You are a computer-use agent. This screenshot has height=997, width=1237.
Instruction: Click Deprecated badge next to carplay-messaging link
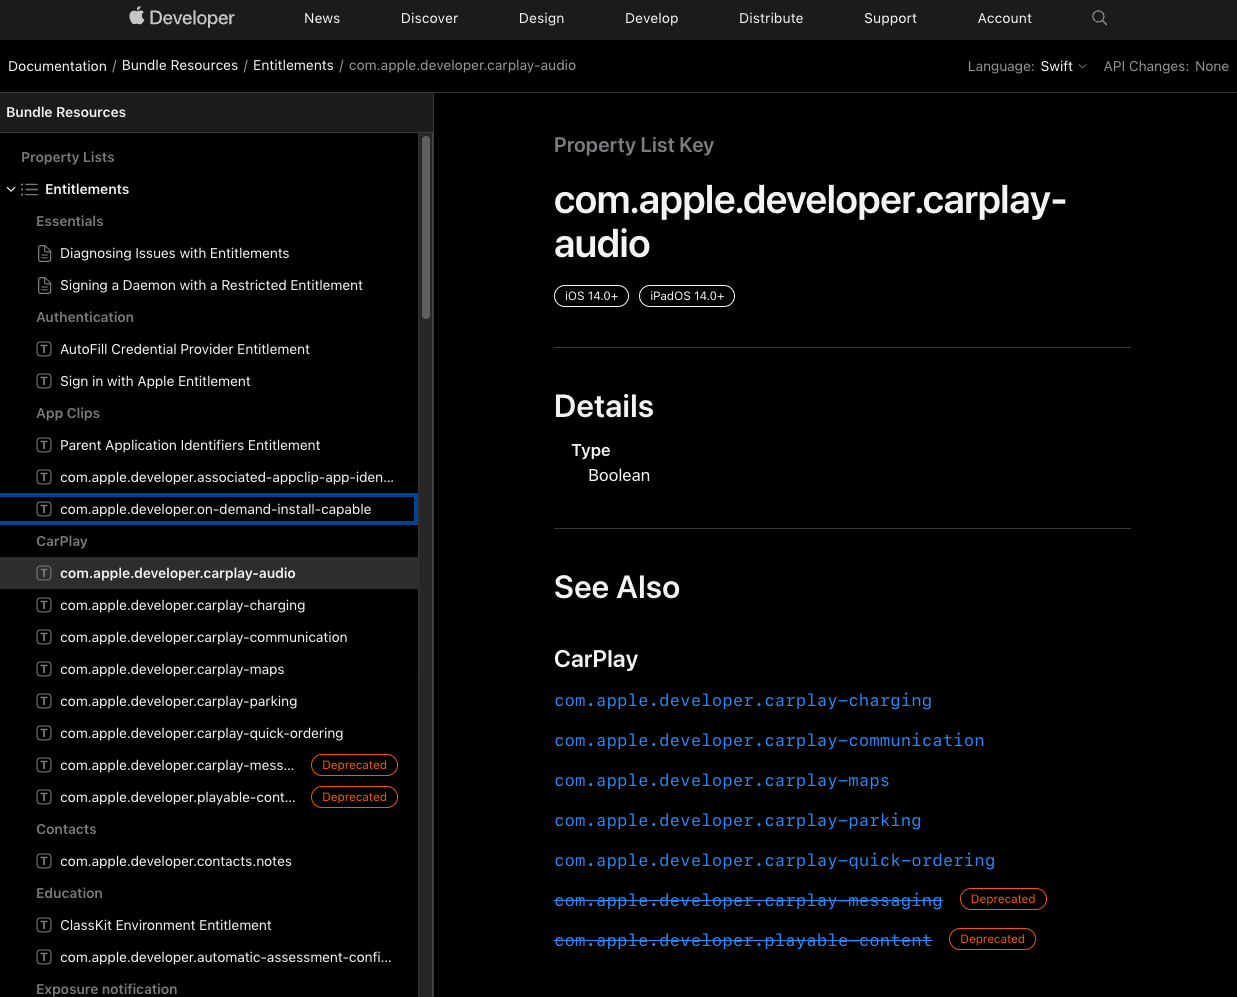pos(1003,899)
